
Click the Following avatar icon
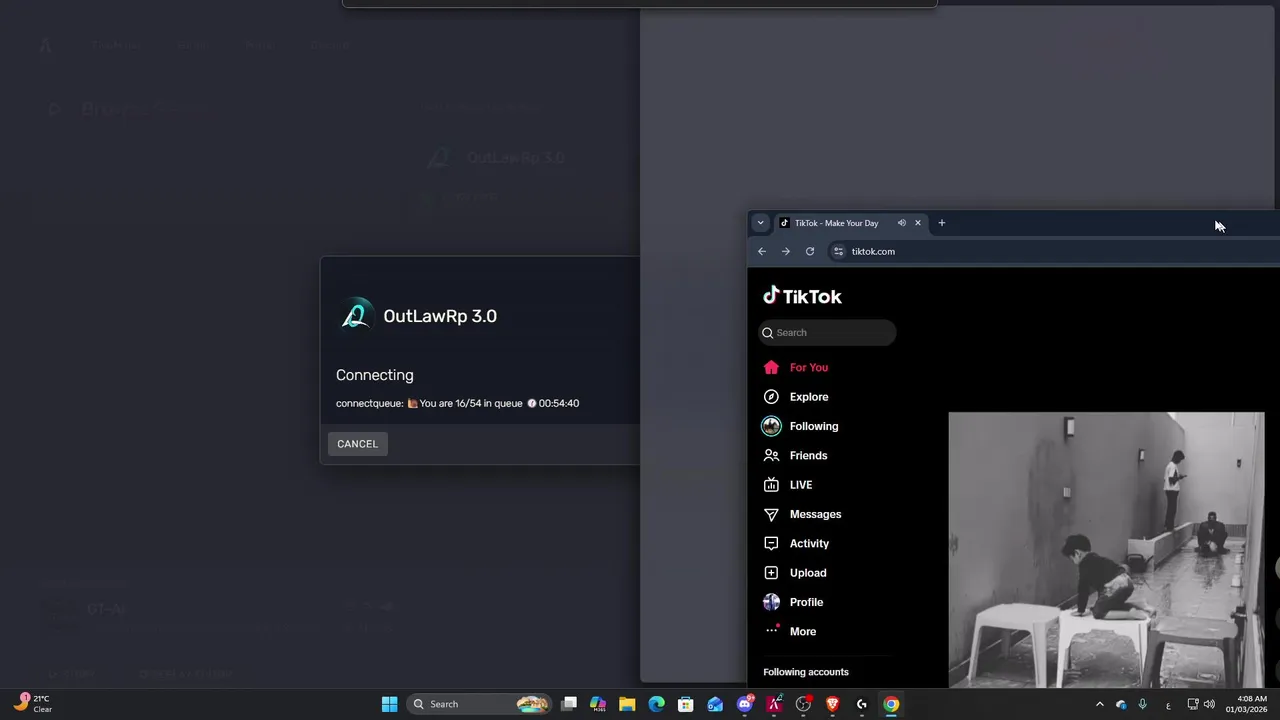tap(771, 426)
